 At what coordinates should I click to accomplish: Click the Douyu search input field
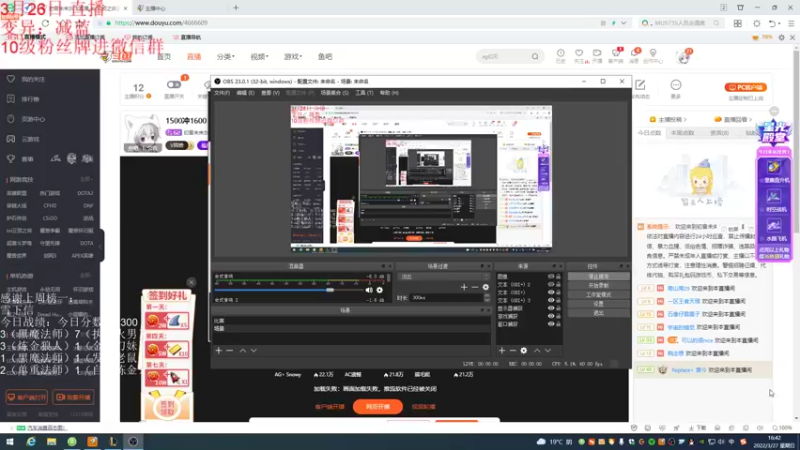pyautogui.click(x=503, y=57)
